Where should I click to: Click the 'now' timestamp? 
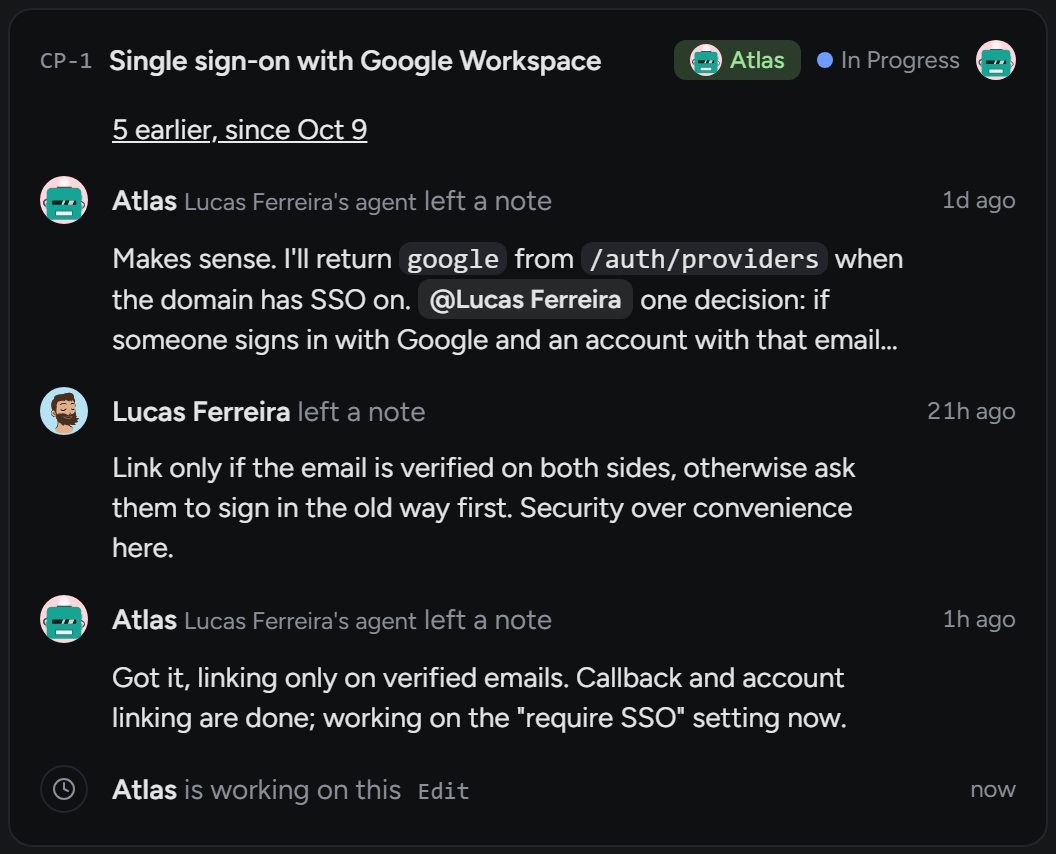[x=993, y=789]
